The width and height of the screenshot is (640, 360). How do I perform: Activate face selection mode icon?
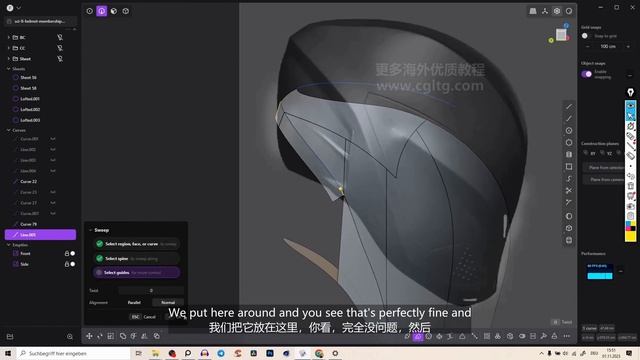pyautogui.click(x=114, y=11)
